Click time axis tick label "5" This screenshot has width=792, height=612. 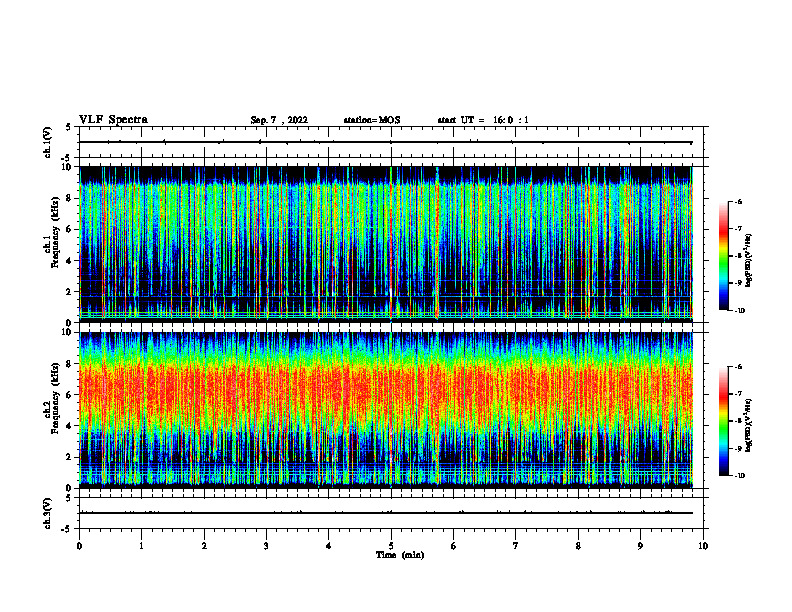391,546
